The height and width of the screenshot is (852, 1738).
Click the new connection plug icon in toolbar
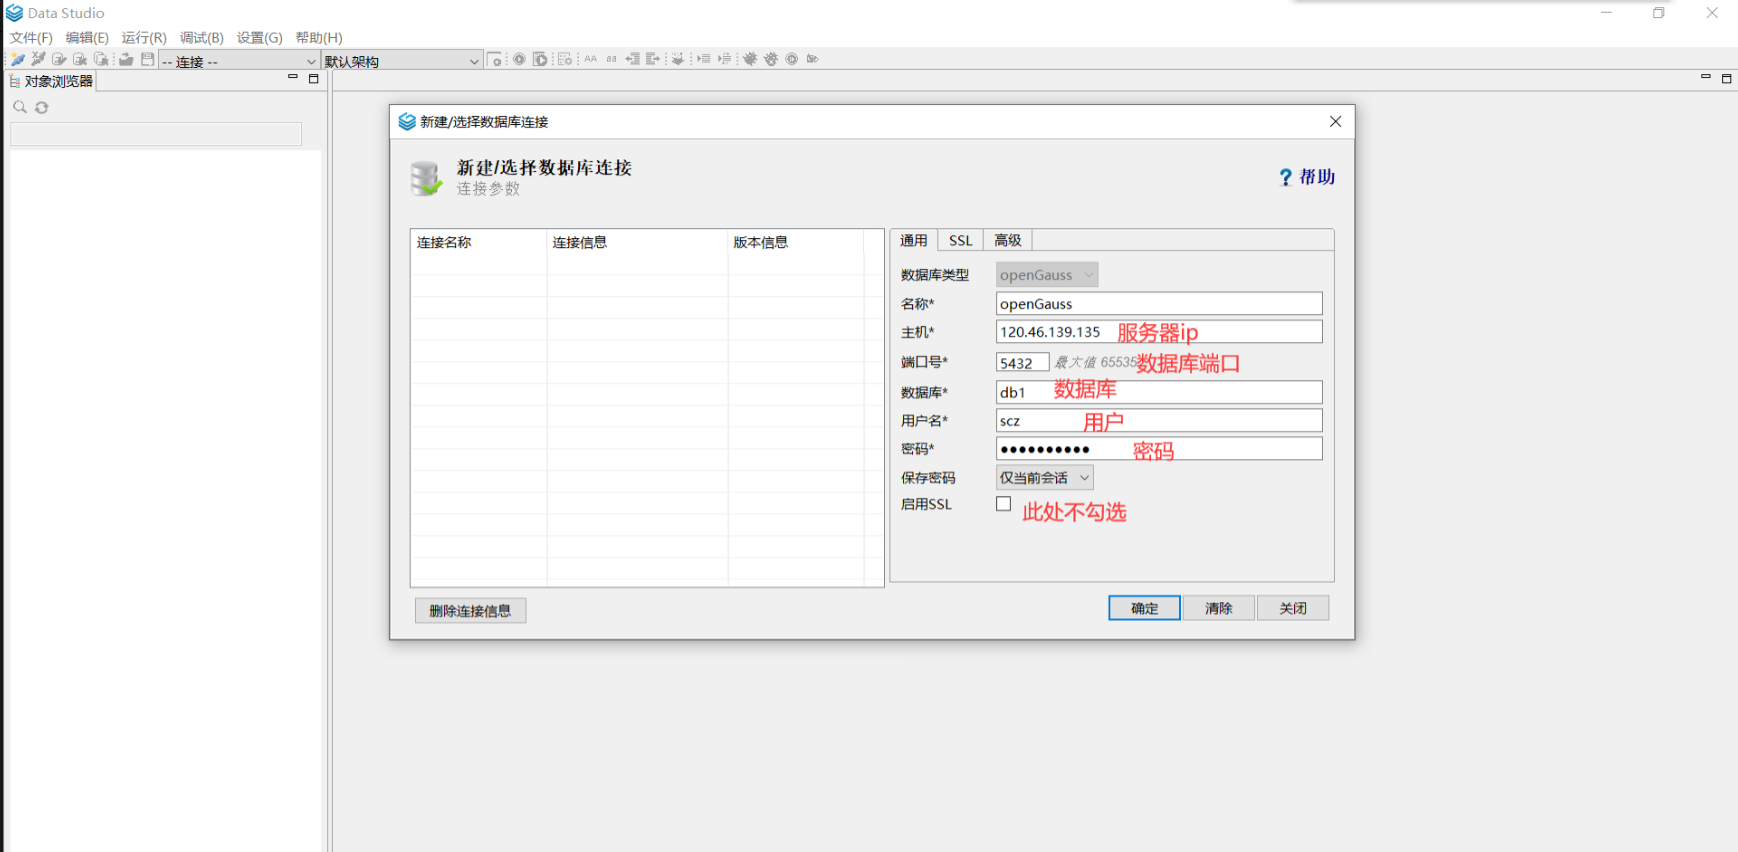(x=18, y=60)
